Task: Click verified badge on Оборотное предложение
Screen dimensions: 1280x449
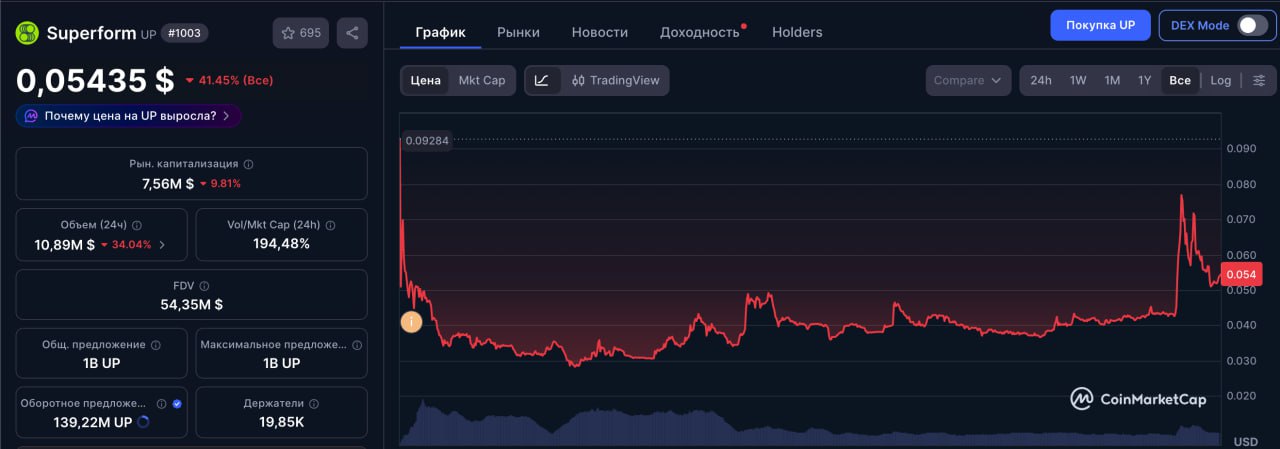Action: pyautogui.click(x=177, y=404)
